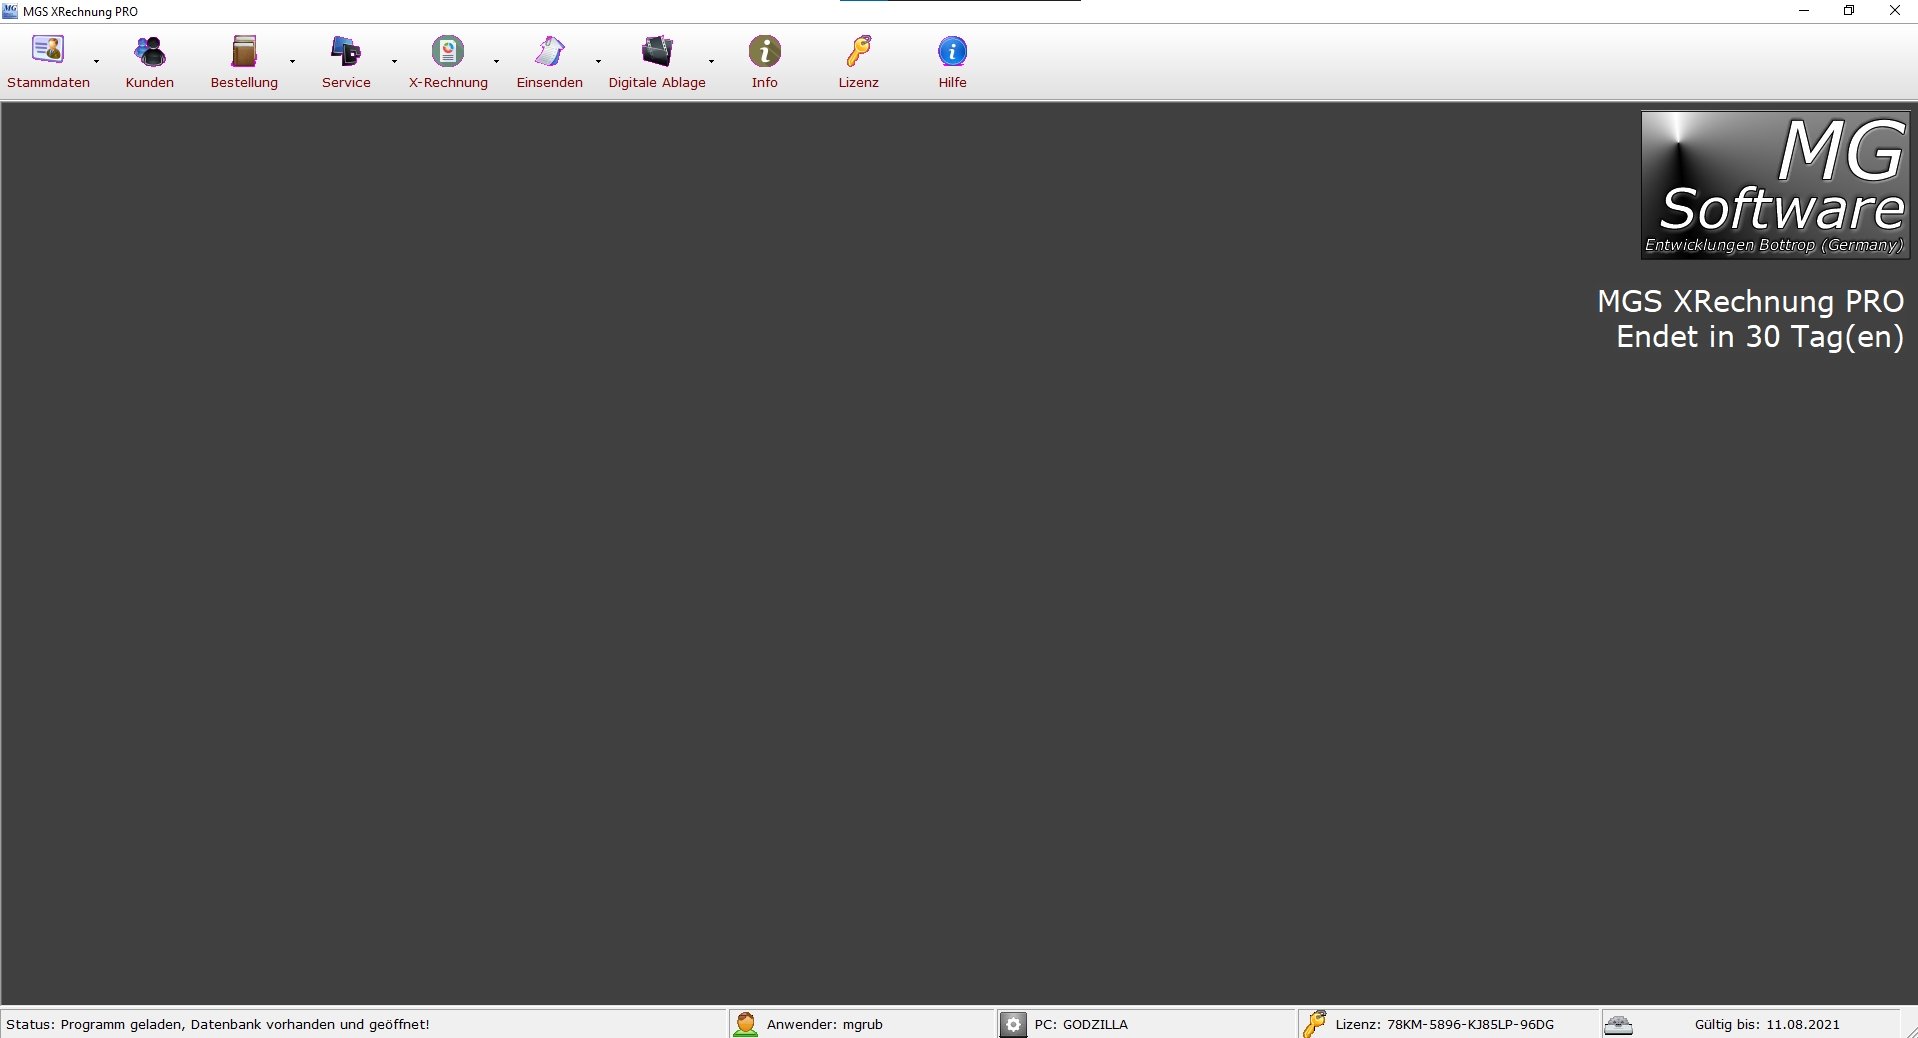This screenshot has height=1038, width=1918.
Task: Click the MG Software logo image
Action: pos(1775,185)
